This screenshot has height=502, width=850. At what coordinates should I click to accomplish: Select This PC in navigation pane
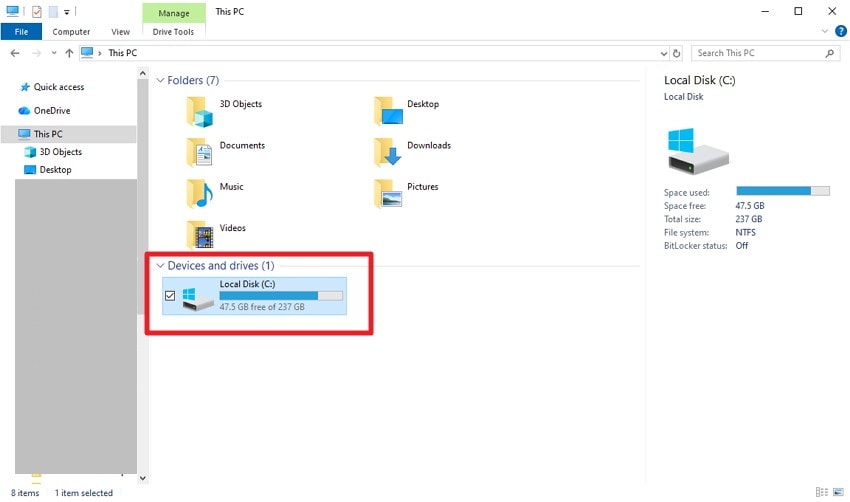pyautogui.click(x=69, y=134)
